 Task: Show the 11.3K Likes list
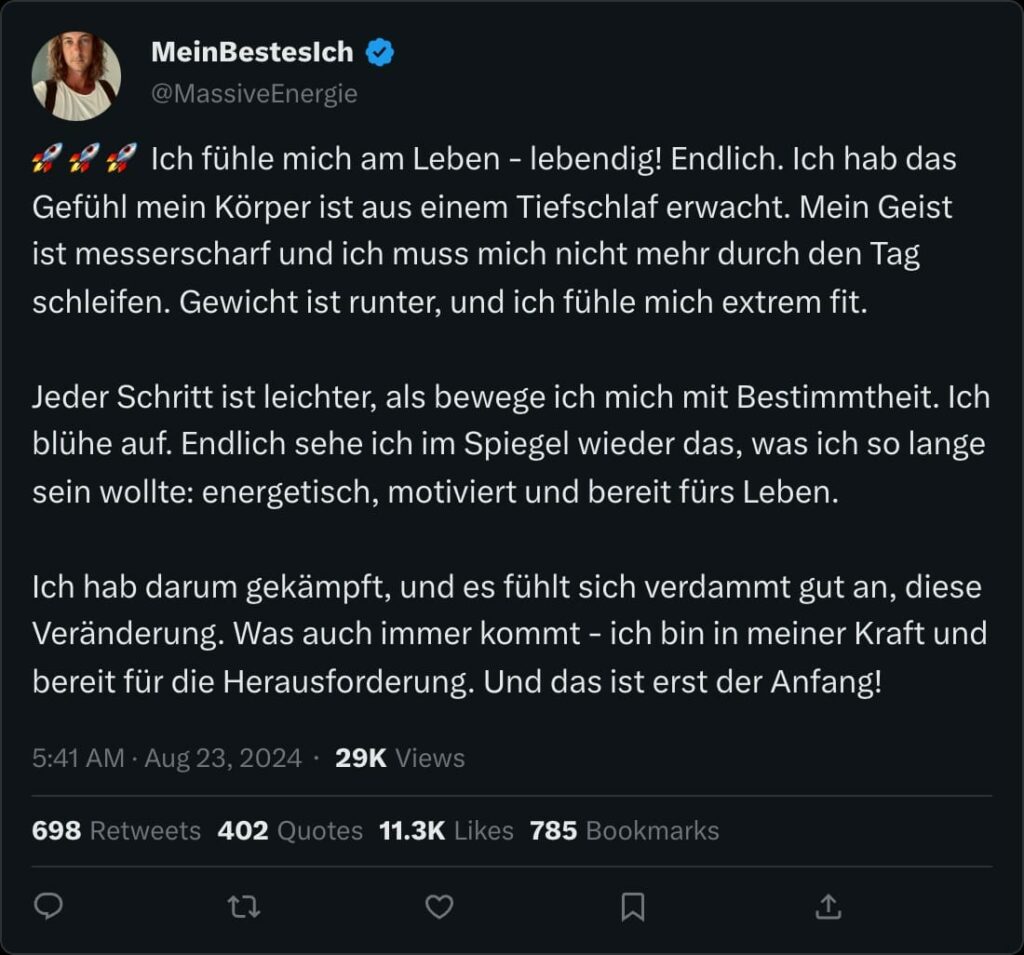click(446, 830)
